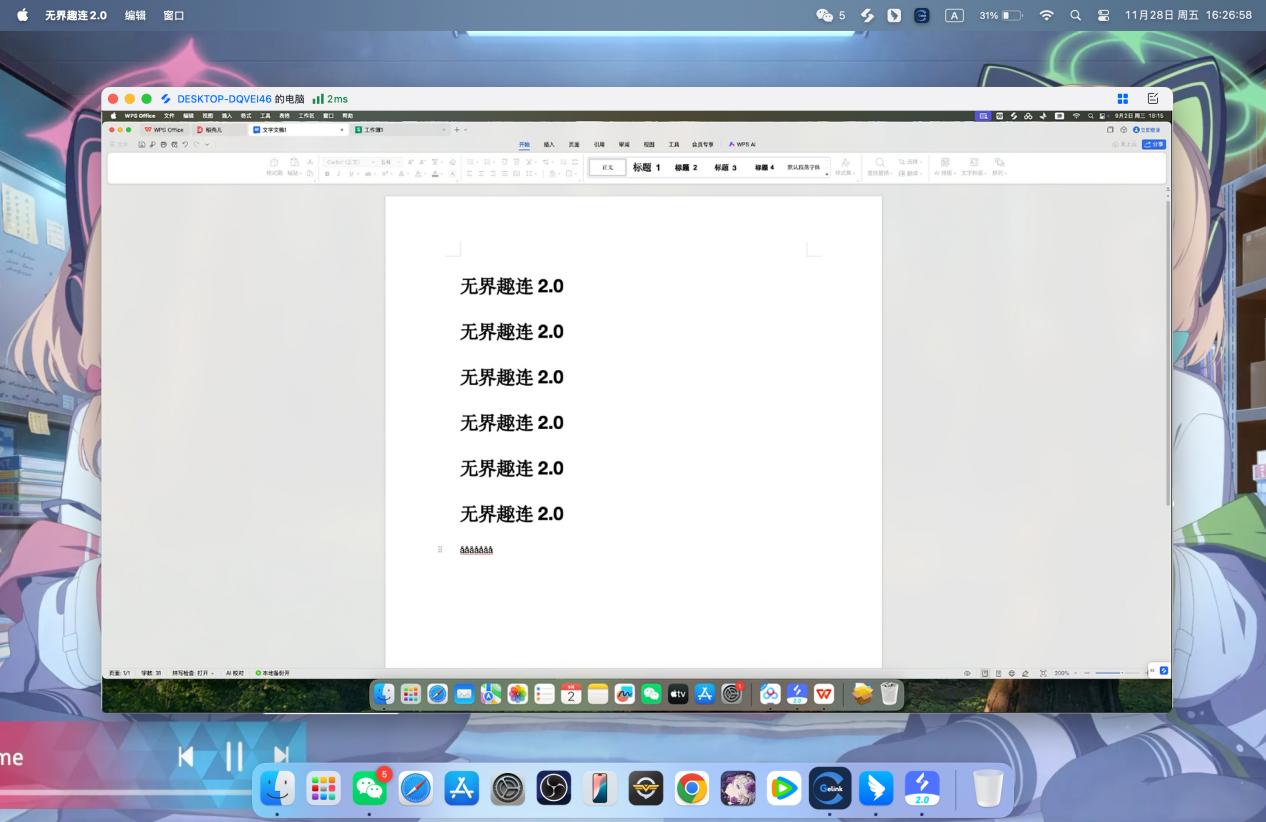Open Trash in the outer dock
Viewport: 1266px width, 822px height.
point(987,789)
